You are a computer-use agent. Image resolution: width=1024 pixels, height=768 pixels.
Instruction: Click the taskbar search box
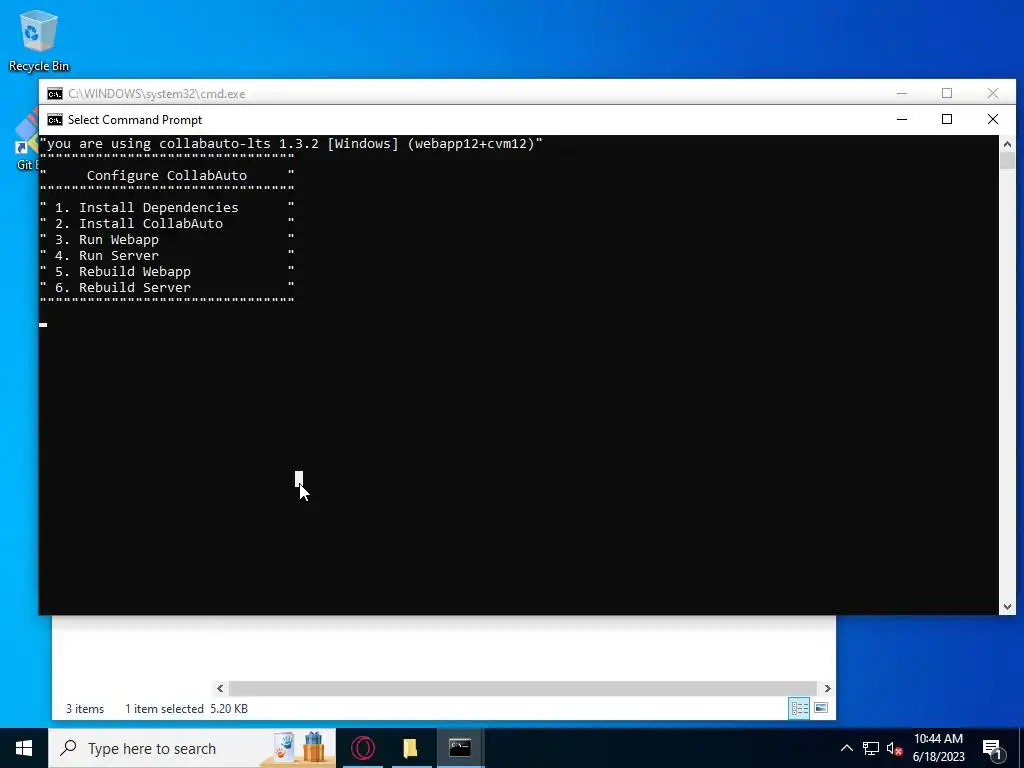point(192,748)
